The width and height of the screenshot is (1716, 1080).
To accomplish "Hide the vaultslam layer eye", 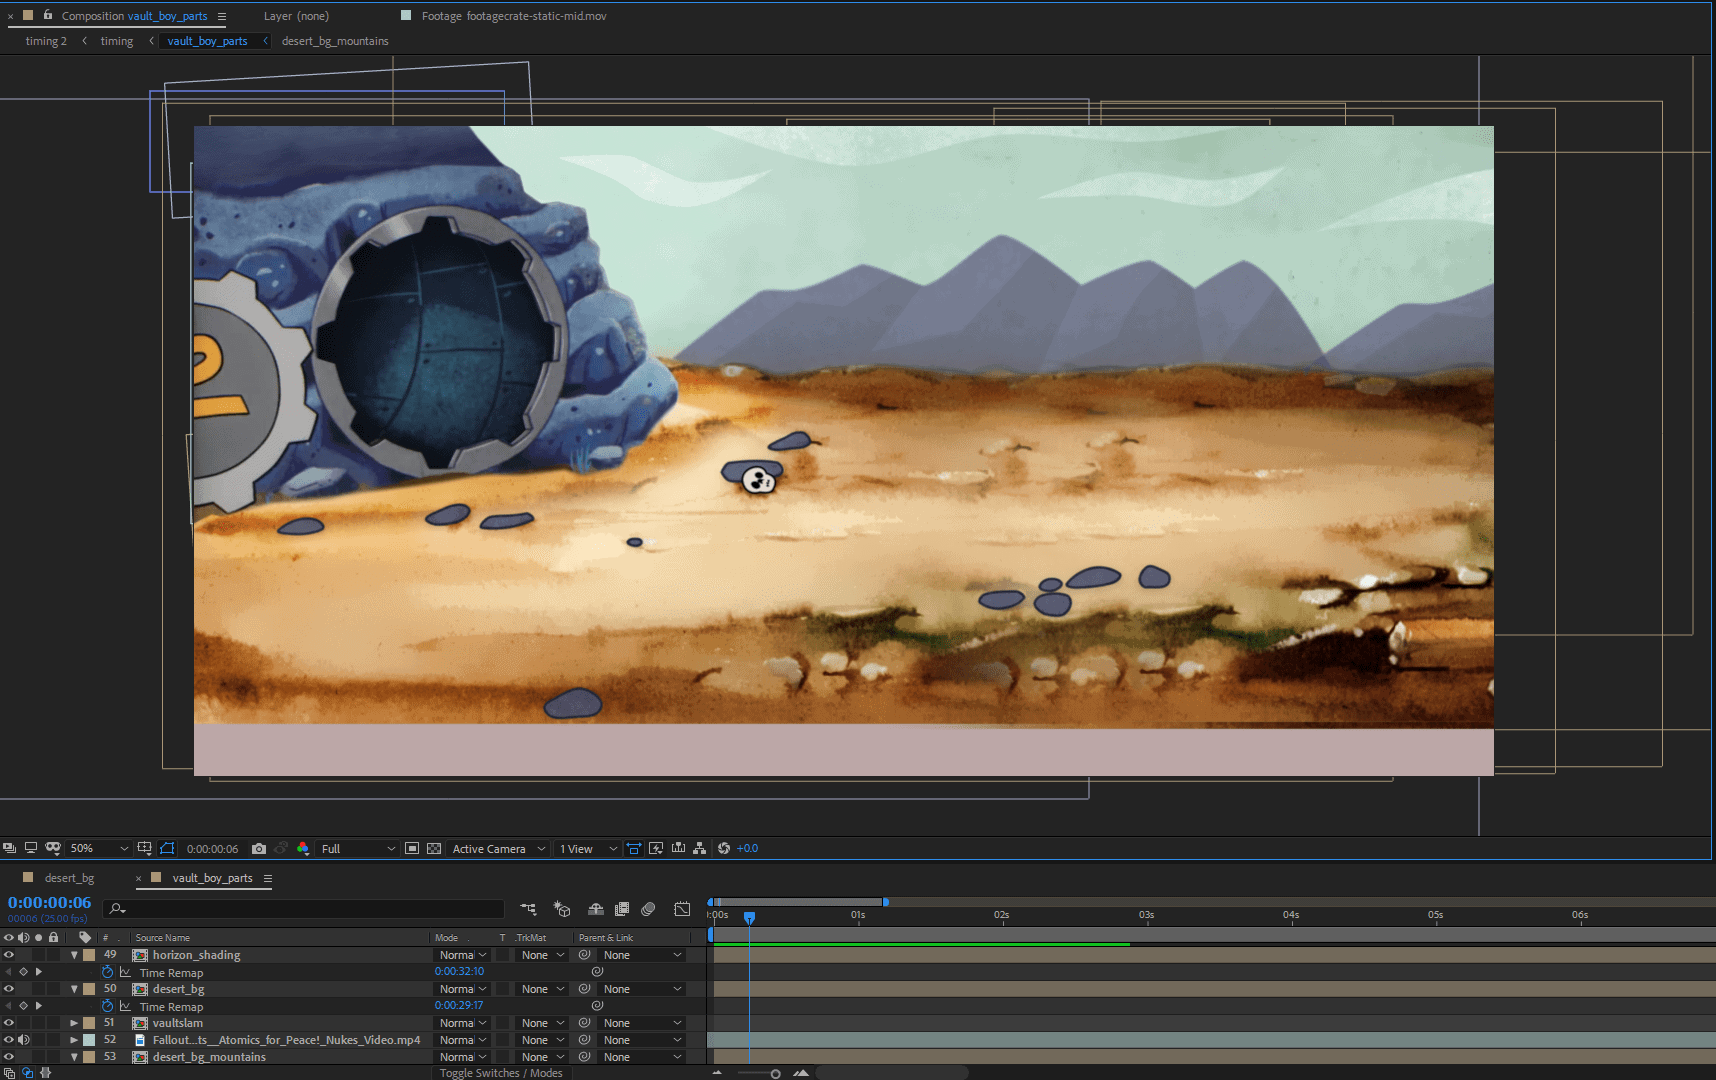I will [9, 1023].
